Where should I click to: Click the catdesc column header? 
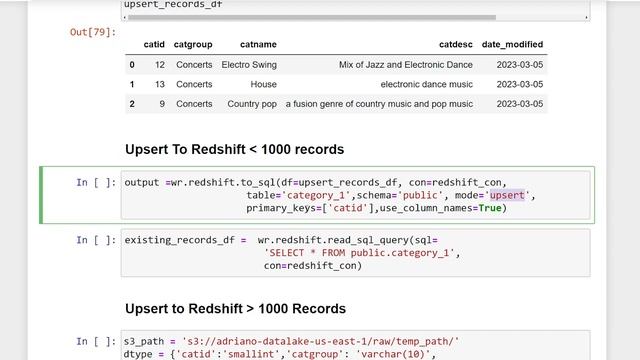point(456,44)
